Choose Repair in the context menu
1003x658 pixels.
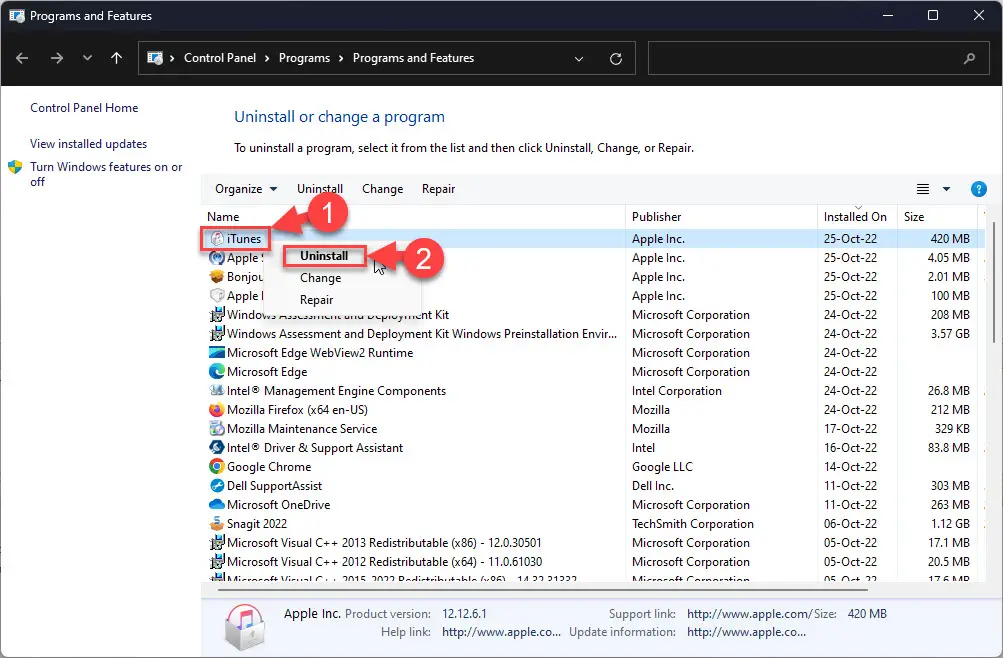[317, 300]
